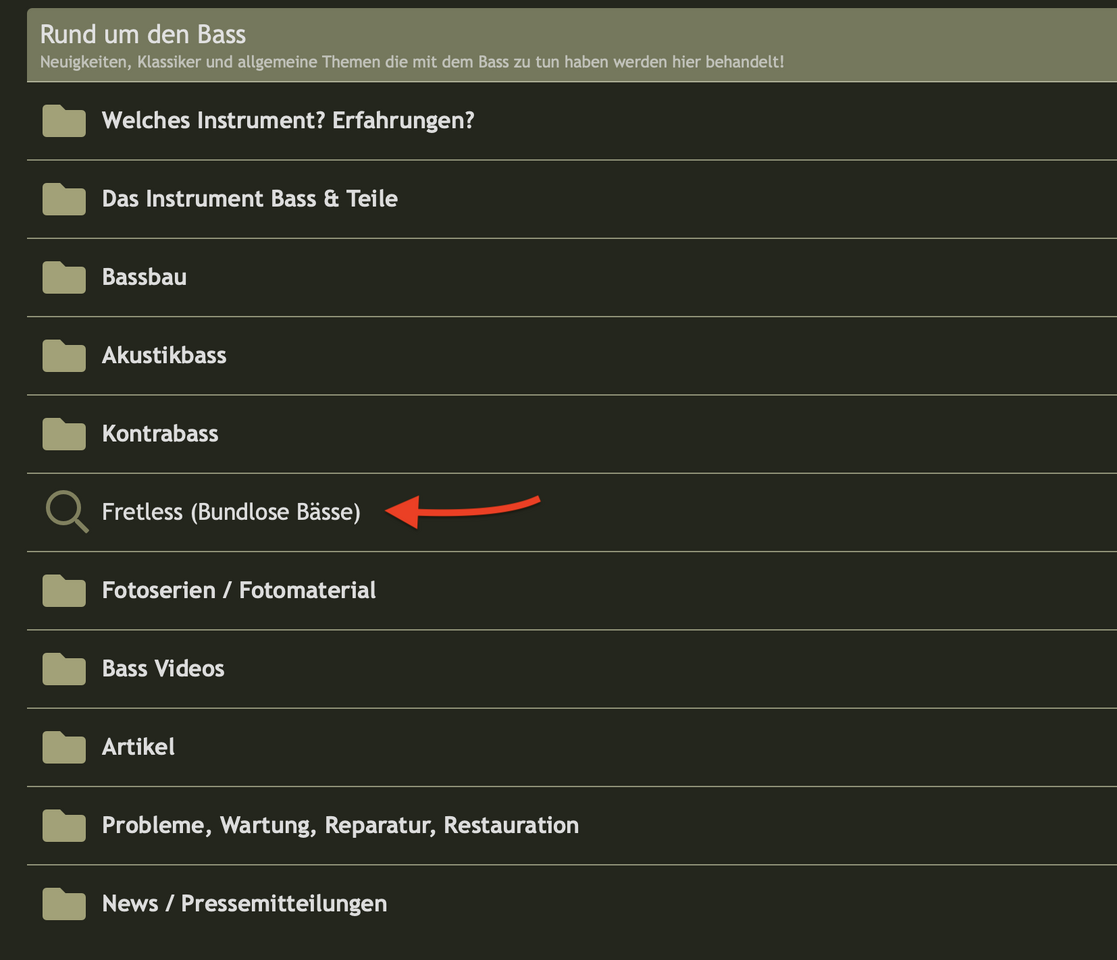
Task: Open Probleme, Wartung, Reparatur, Restauration forum
Action: coord(340,825)
